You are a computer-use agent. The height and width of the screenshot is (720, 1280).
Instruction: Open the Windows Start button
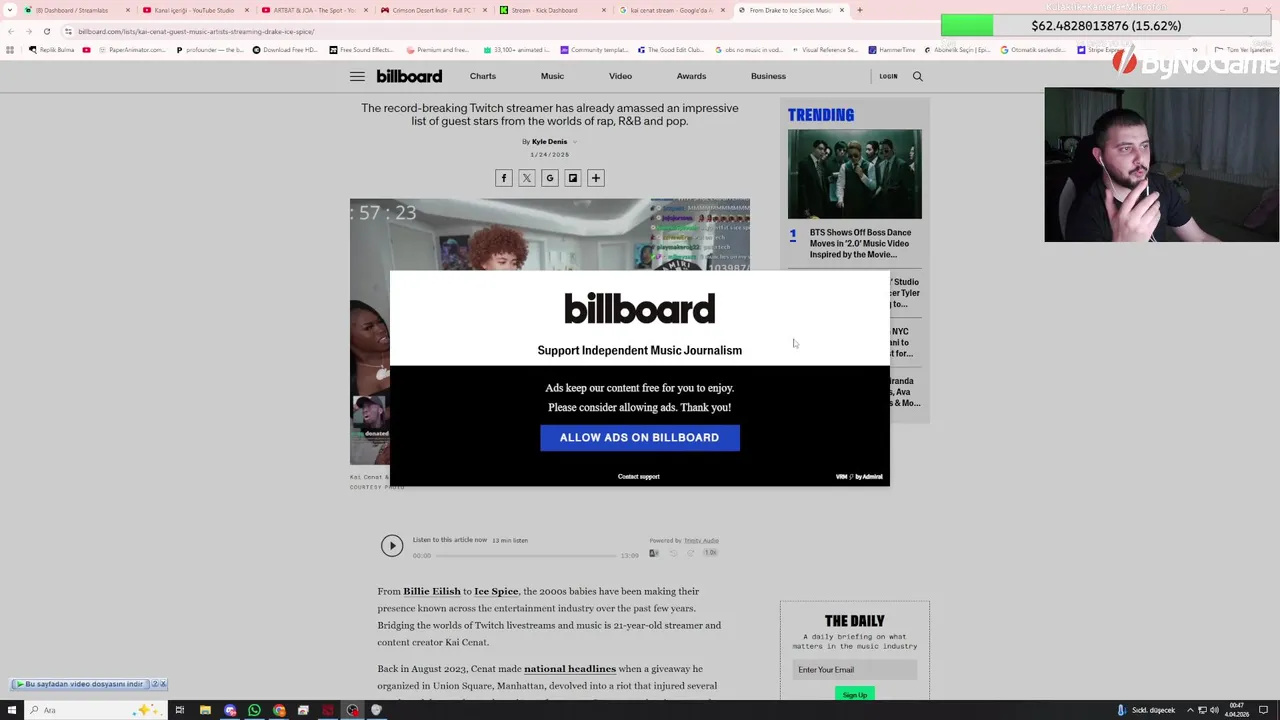11,710
